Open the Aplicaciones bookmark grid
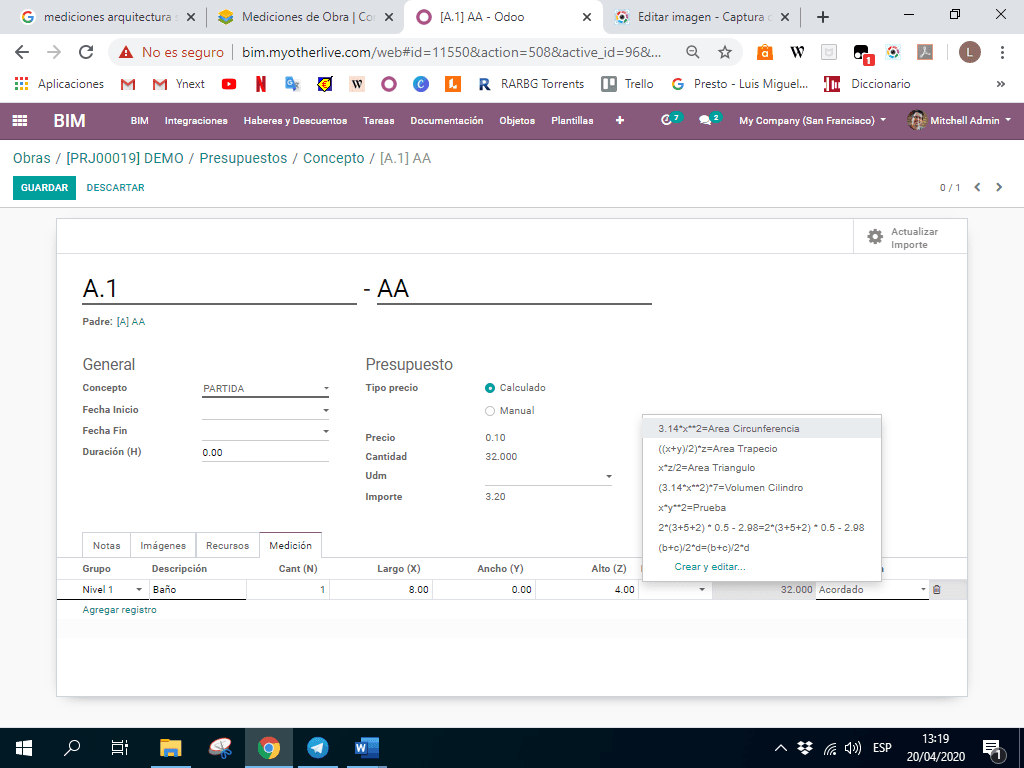1024x768 pixels. [59, 84]
